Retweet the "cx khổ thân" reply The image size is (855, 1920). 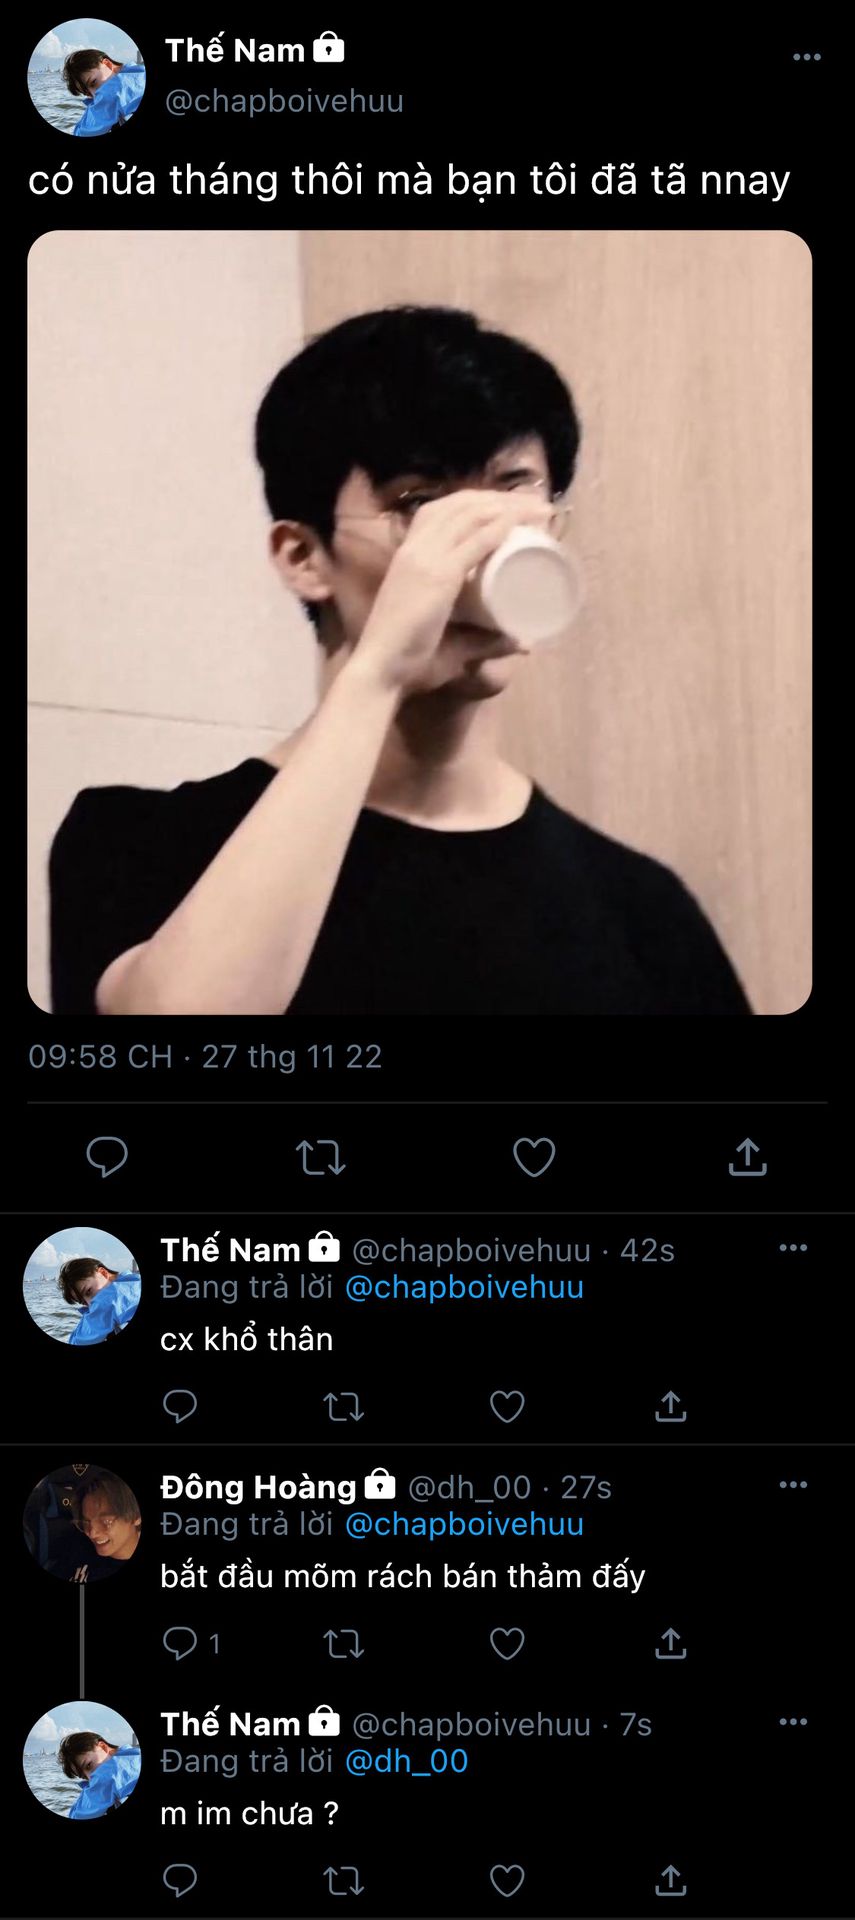point(343,1407)
